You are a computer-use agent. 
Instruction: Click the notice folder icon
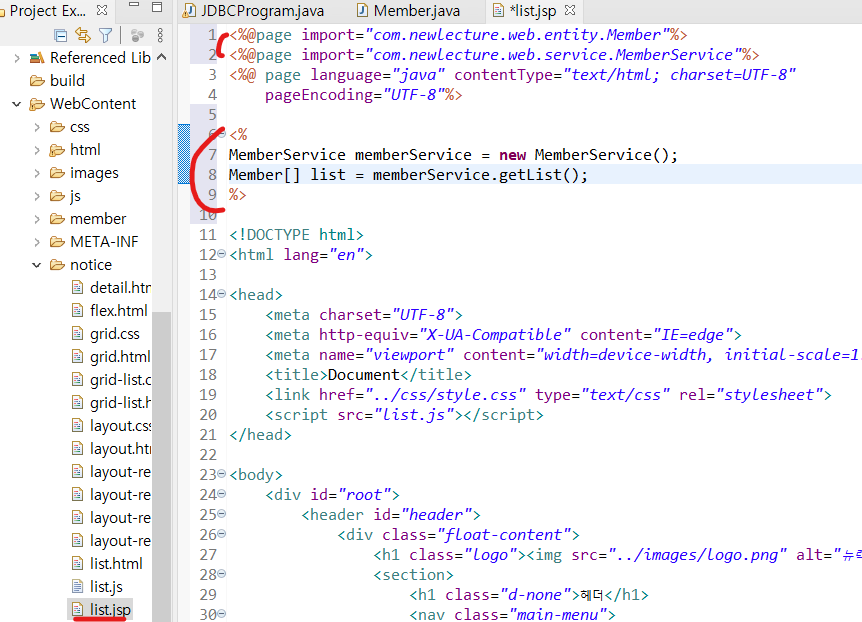pos(57,265)
